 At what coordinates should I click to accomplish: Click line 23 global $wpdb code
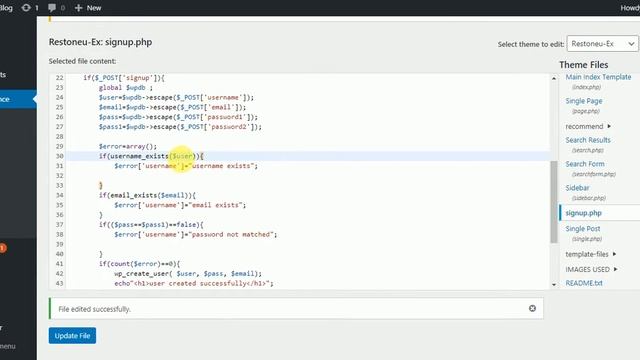[x=125, y=88]
